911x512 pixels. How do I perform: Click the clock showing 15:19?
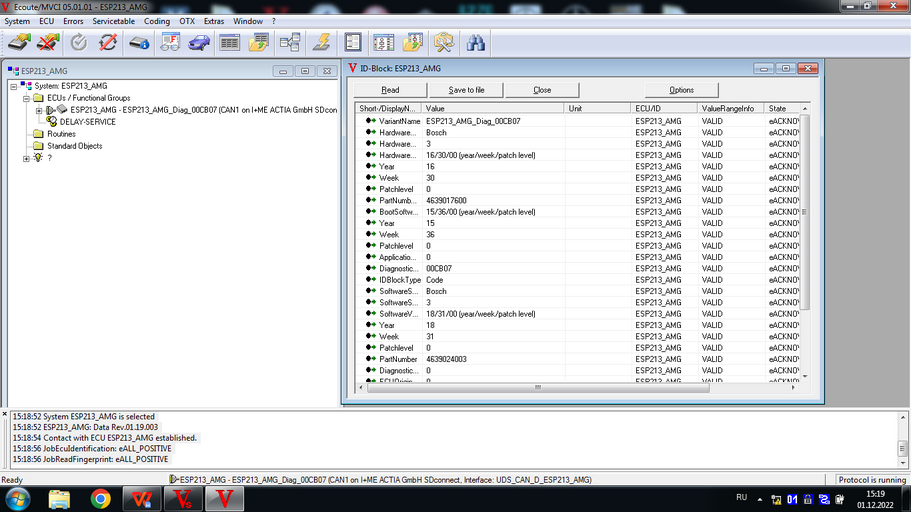click(x=874, y=494)
